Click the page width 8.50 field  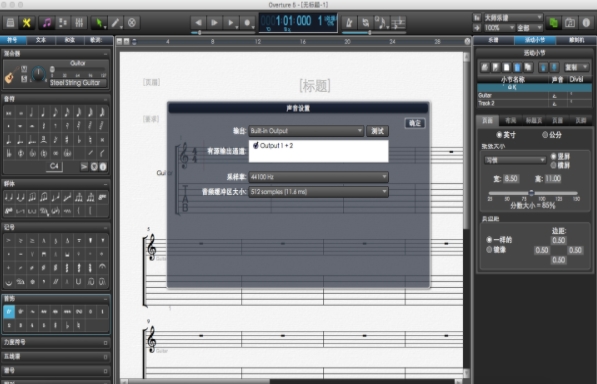coord(511,179)
